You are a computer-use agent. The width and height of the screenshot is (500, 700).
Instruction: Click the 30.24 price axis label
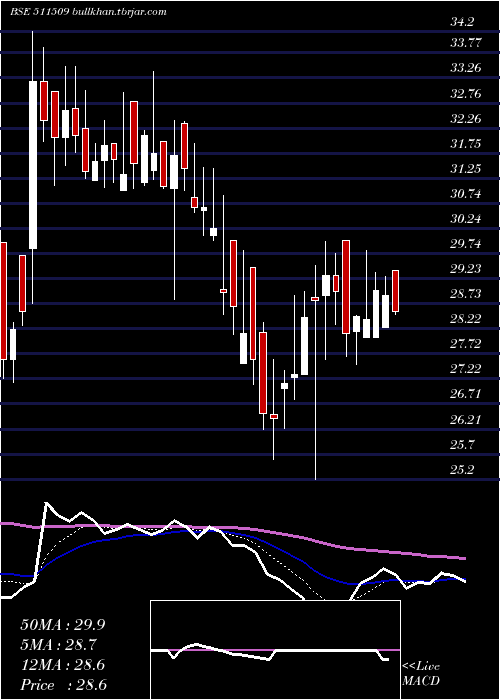coord(466,219)
